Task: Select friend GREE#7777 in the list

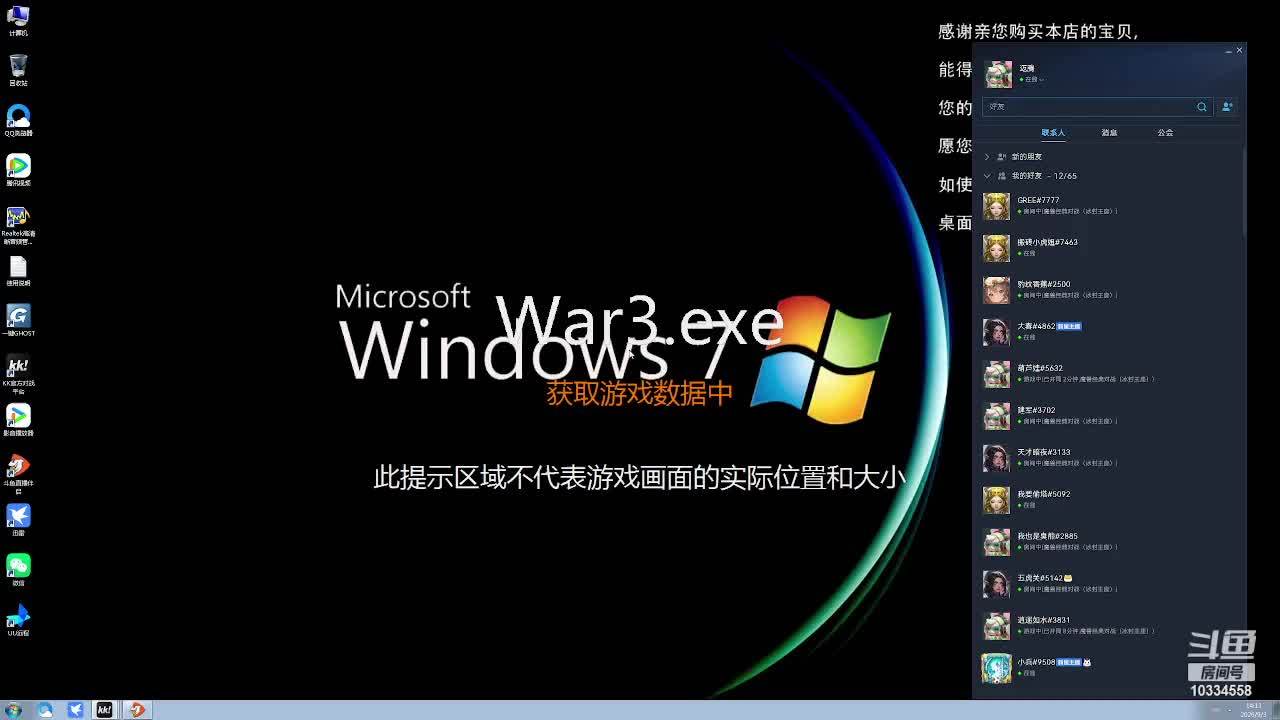Action: tap(1110, 206)
